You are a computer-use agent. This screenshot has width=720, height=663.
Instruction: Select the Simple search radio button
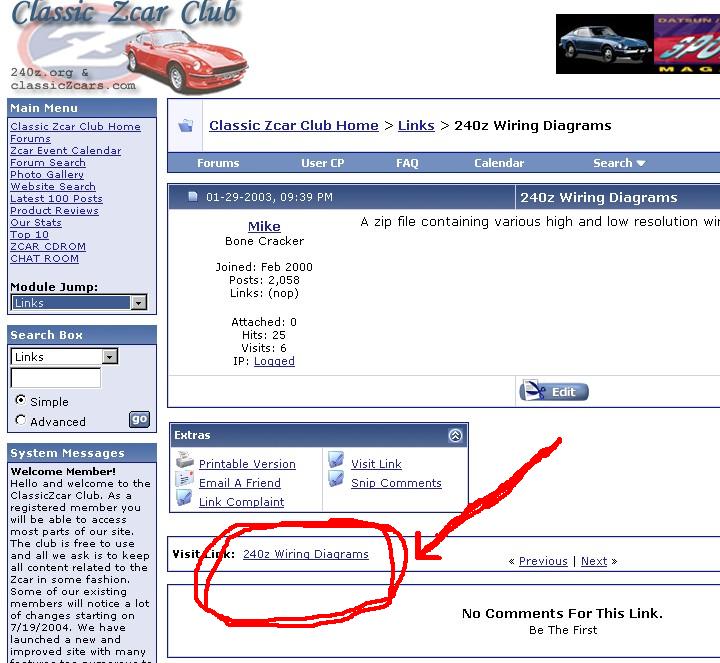(x=20, y=400)
